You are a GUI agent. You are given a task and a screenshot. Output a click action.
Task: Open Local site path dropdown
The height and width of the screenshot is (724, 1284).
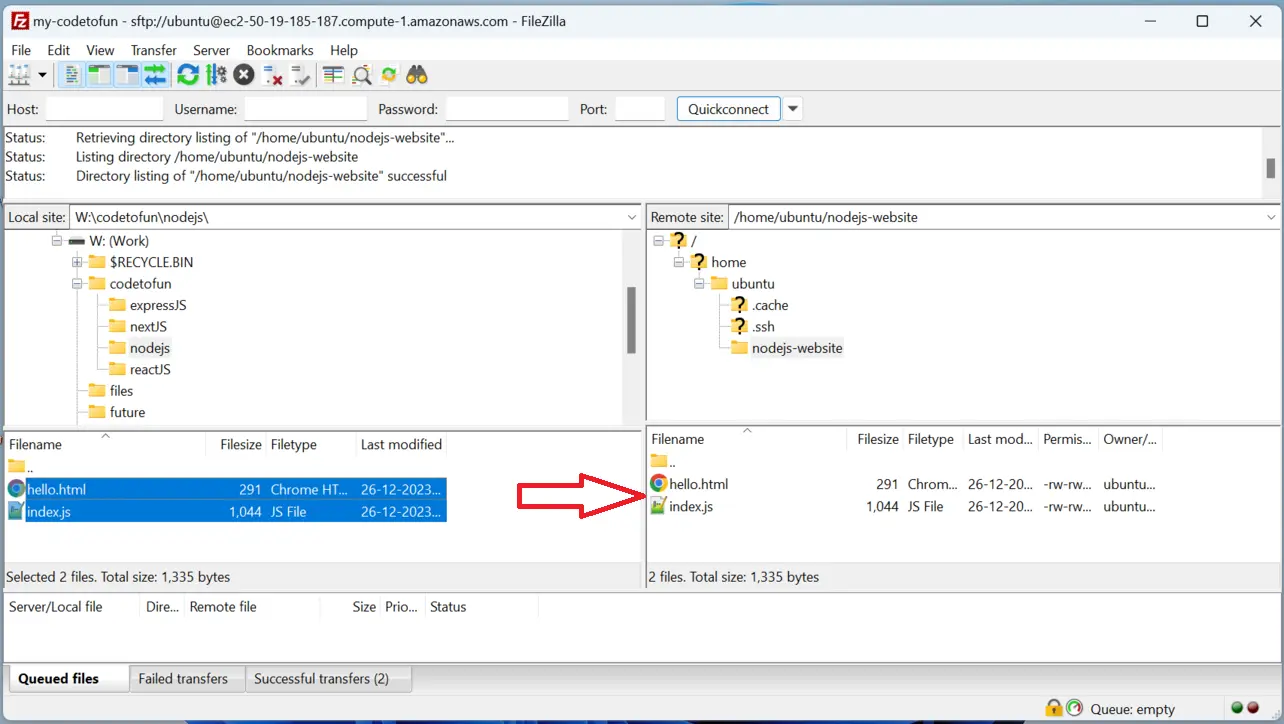(x=632, y=217)
